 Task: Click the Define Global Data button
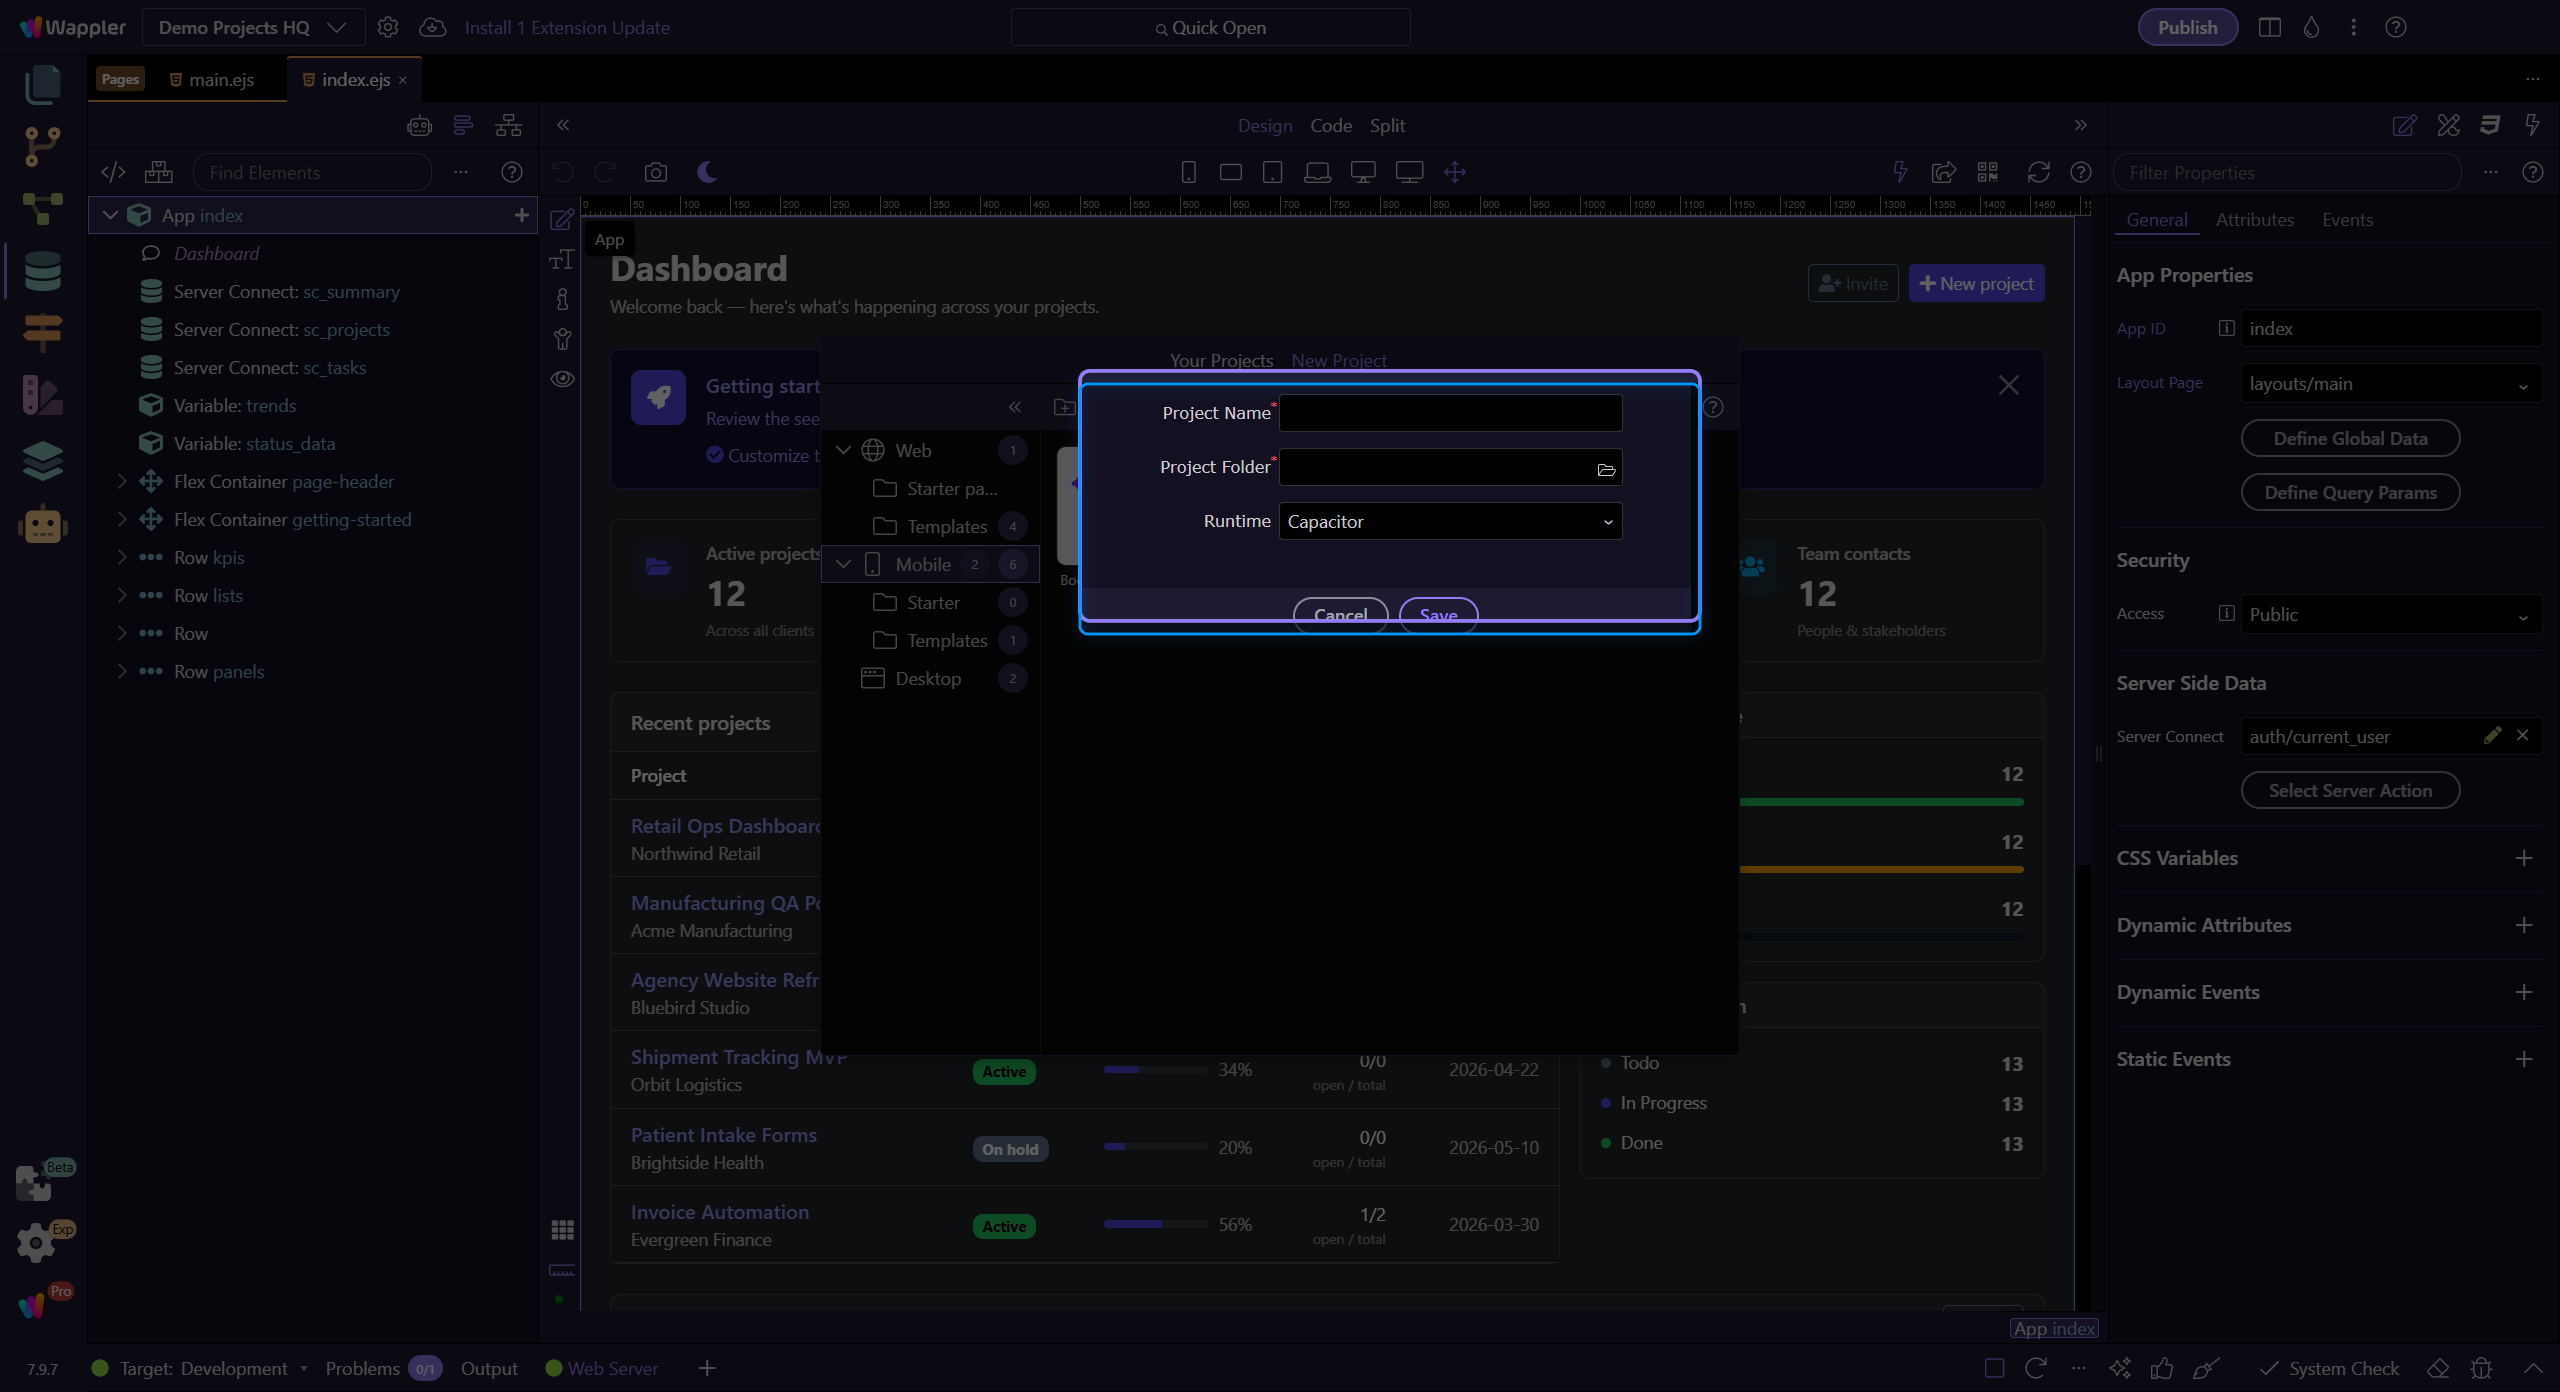tap(2350, 438)
